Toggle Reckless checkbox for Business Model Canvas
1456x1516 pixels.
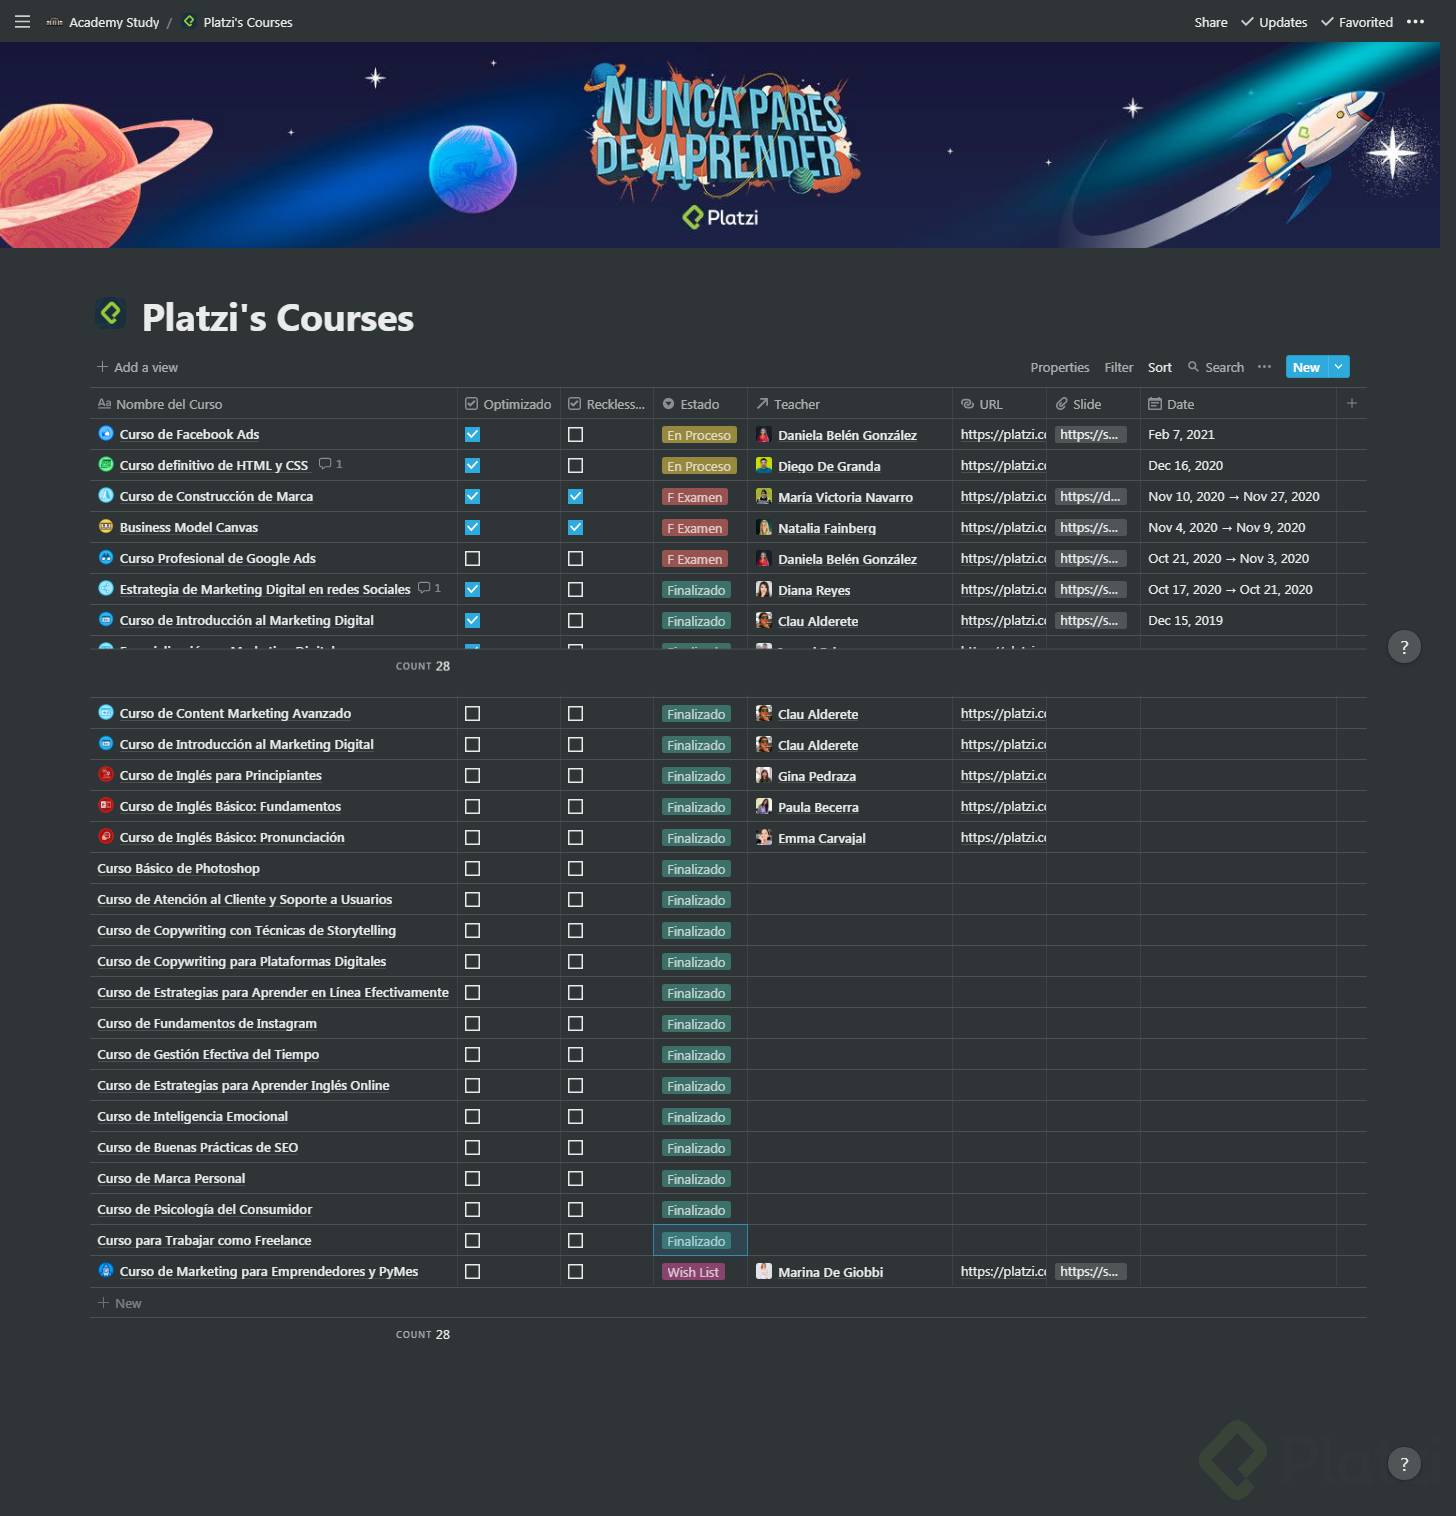point(575,527)
